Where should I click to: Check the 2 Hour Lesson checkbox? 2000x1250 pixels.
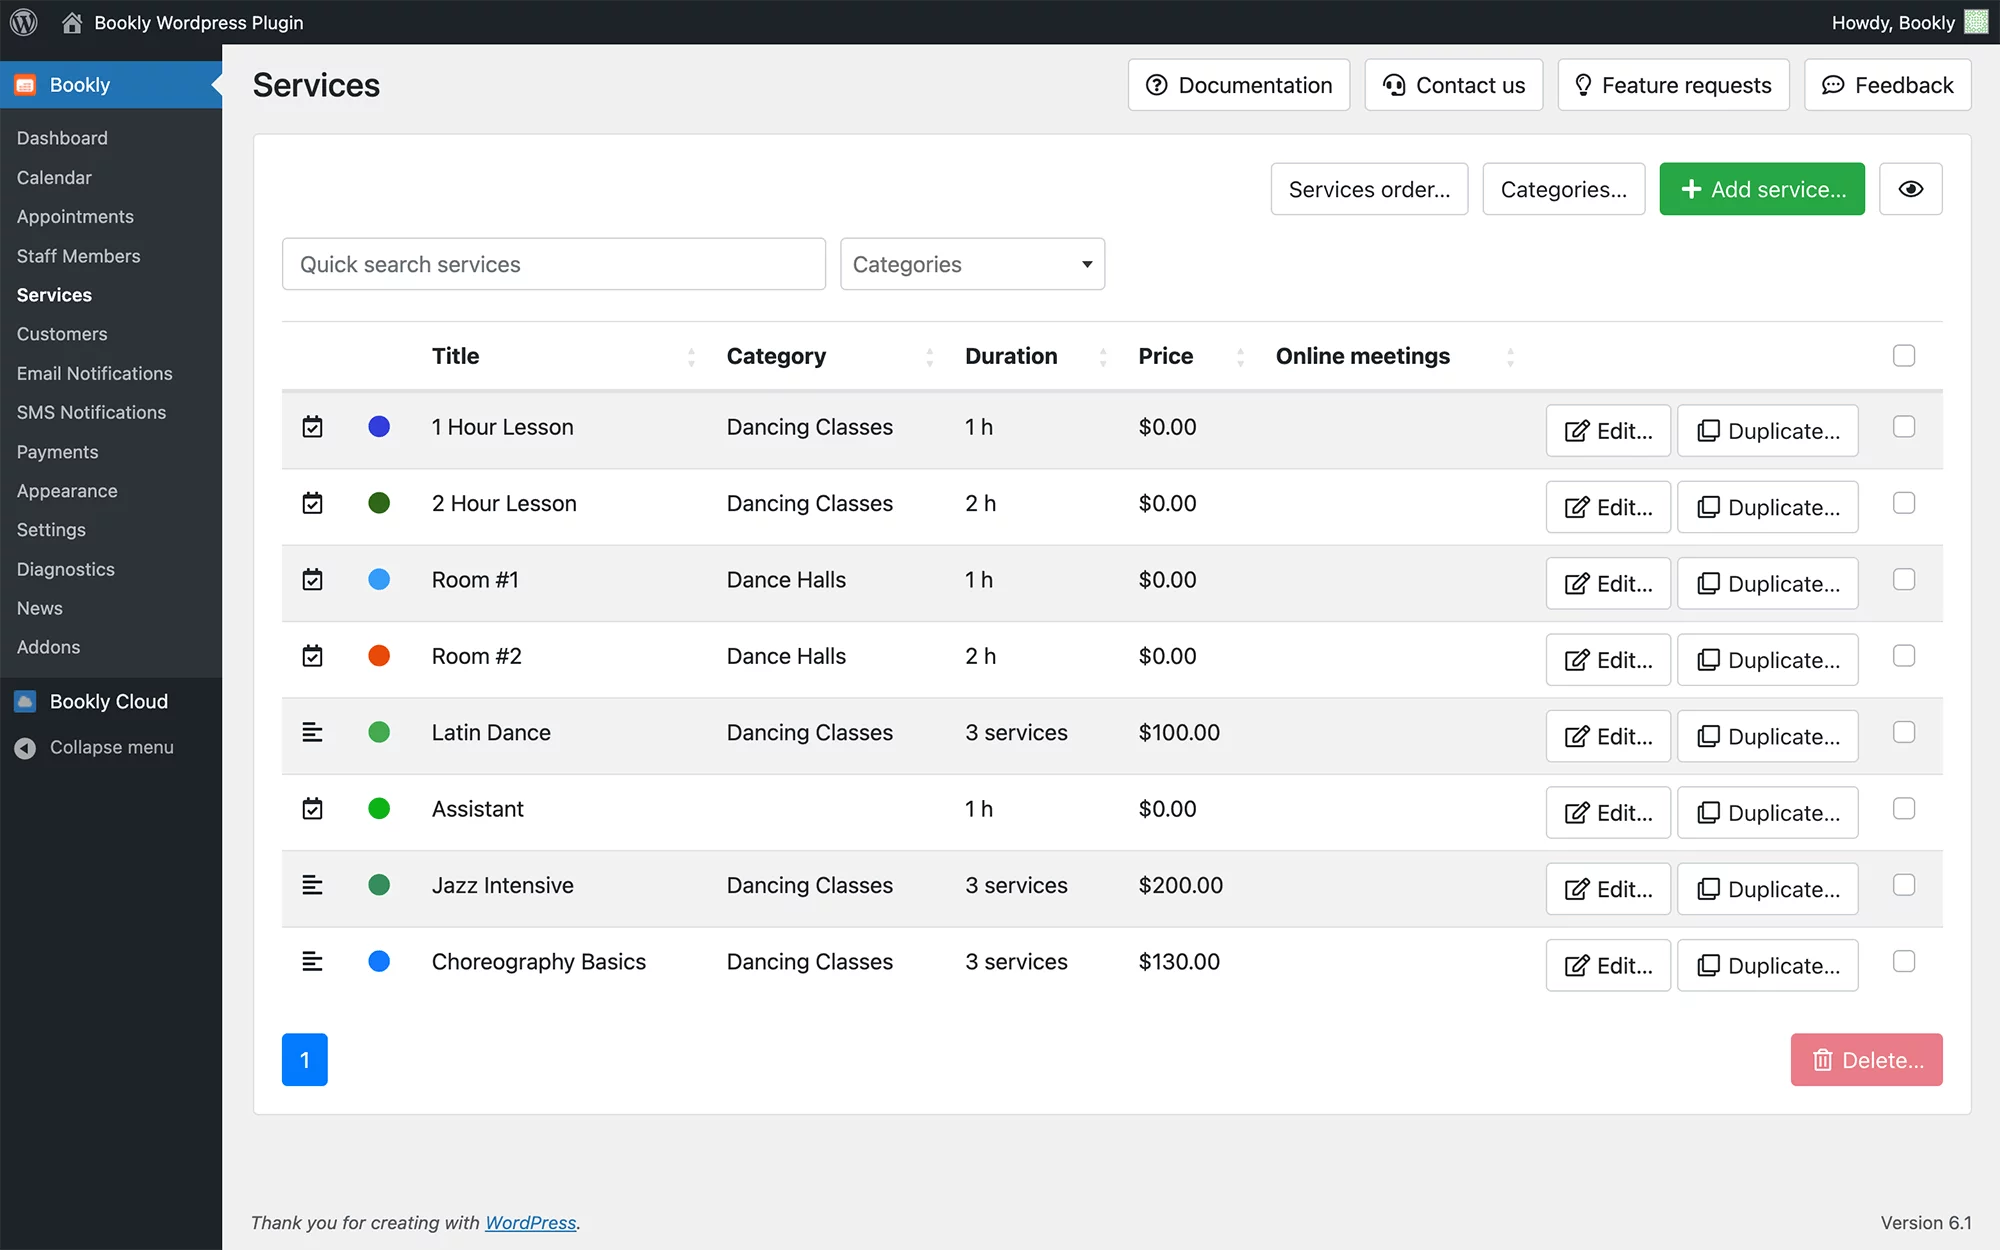click(1904, 503)
